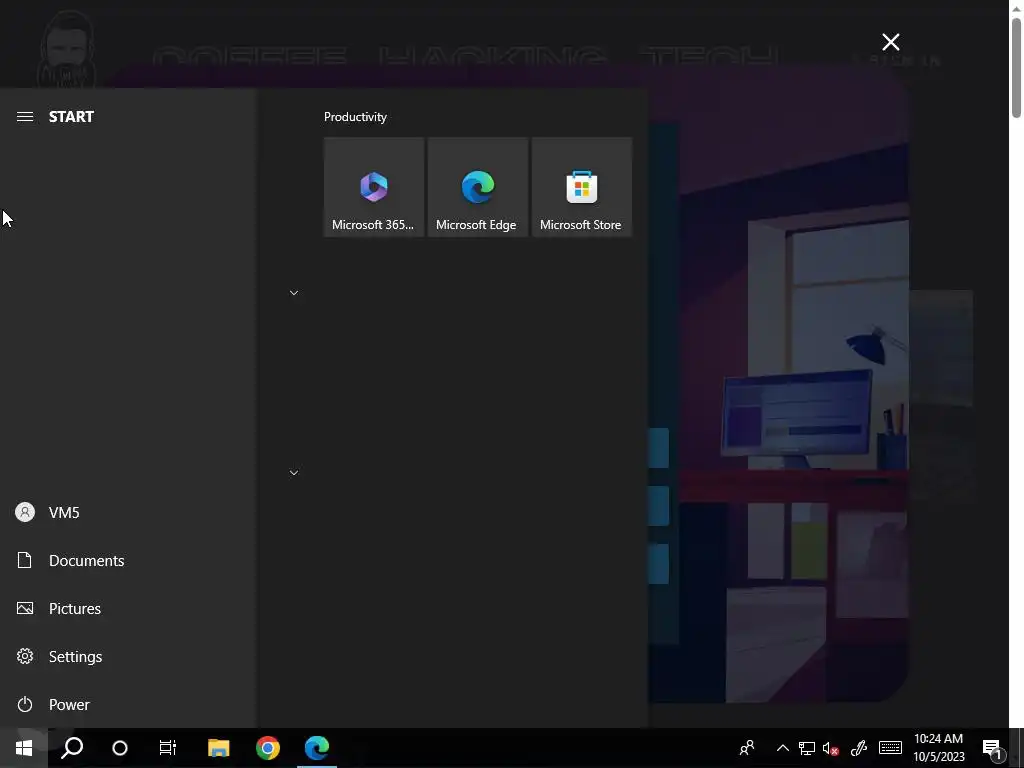Open the Power options menu
Viewport: 1024px width, 768px height.
click(127, 705)
